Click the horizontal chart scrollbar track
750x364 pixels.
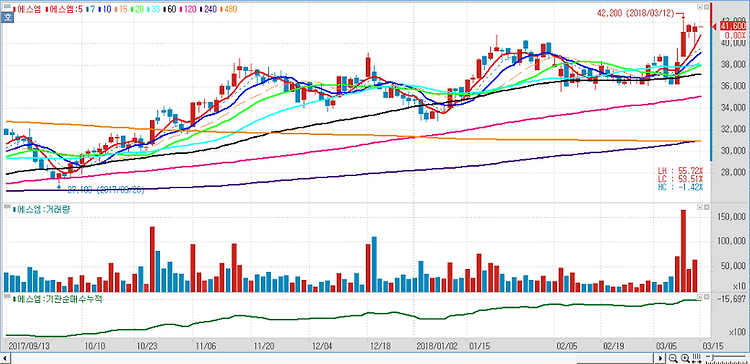[332, 358]
